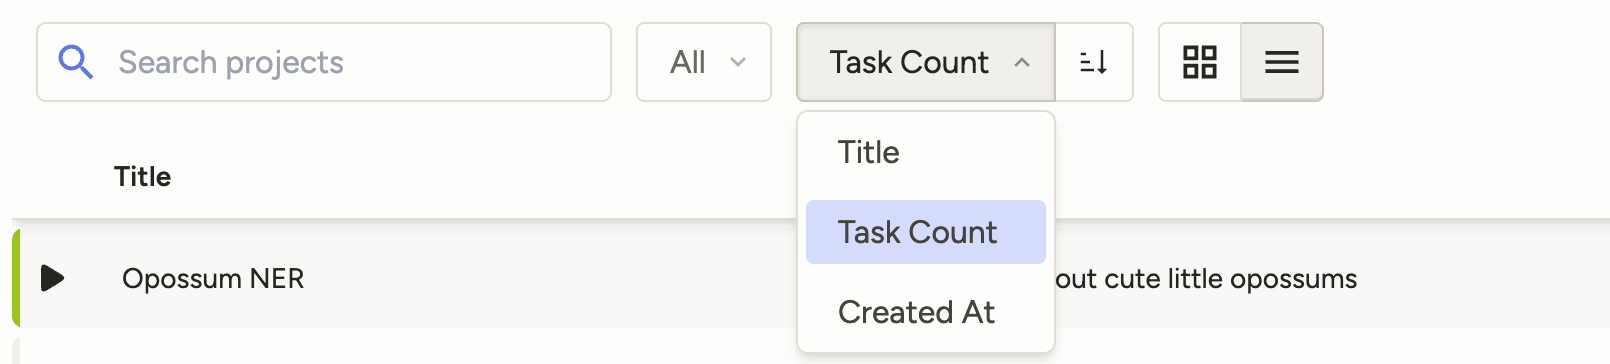Image resolution: width=1610 pixels, height=364 pixels.
Task: Click the magnifying glass search icon
Action: 75,62
